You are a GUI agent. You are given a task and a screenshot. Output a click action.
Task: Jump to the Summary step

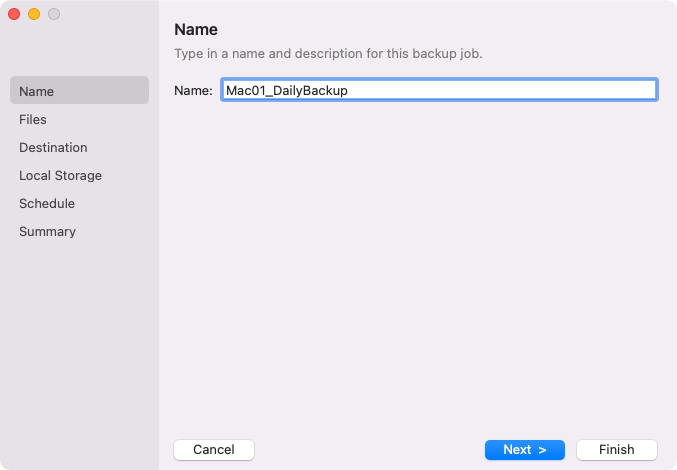(x=47, y=231)
